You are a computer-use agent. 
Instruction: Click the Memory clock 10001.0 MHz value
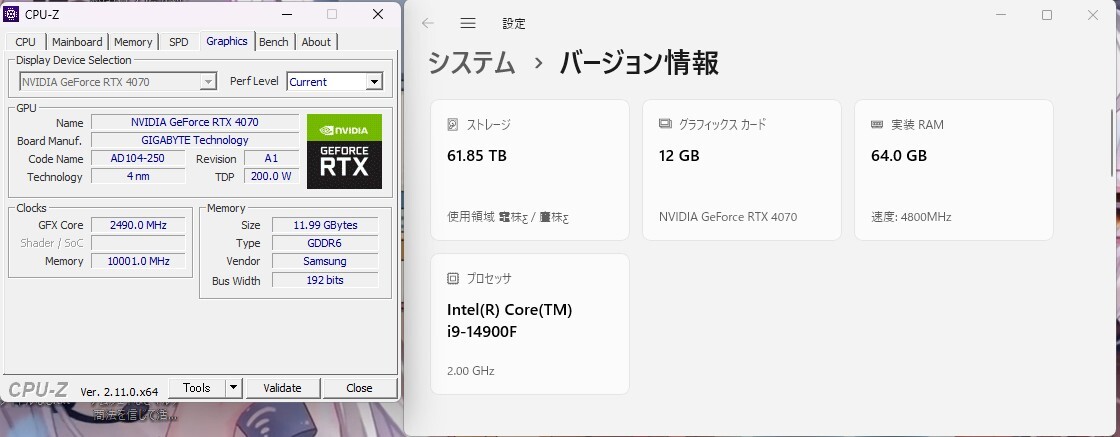pos(138,261)
